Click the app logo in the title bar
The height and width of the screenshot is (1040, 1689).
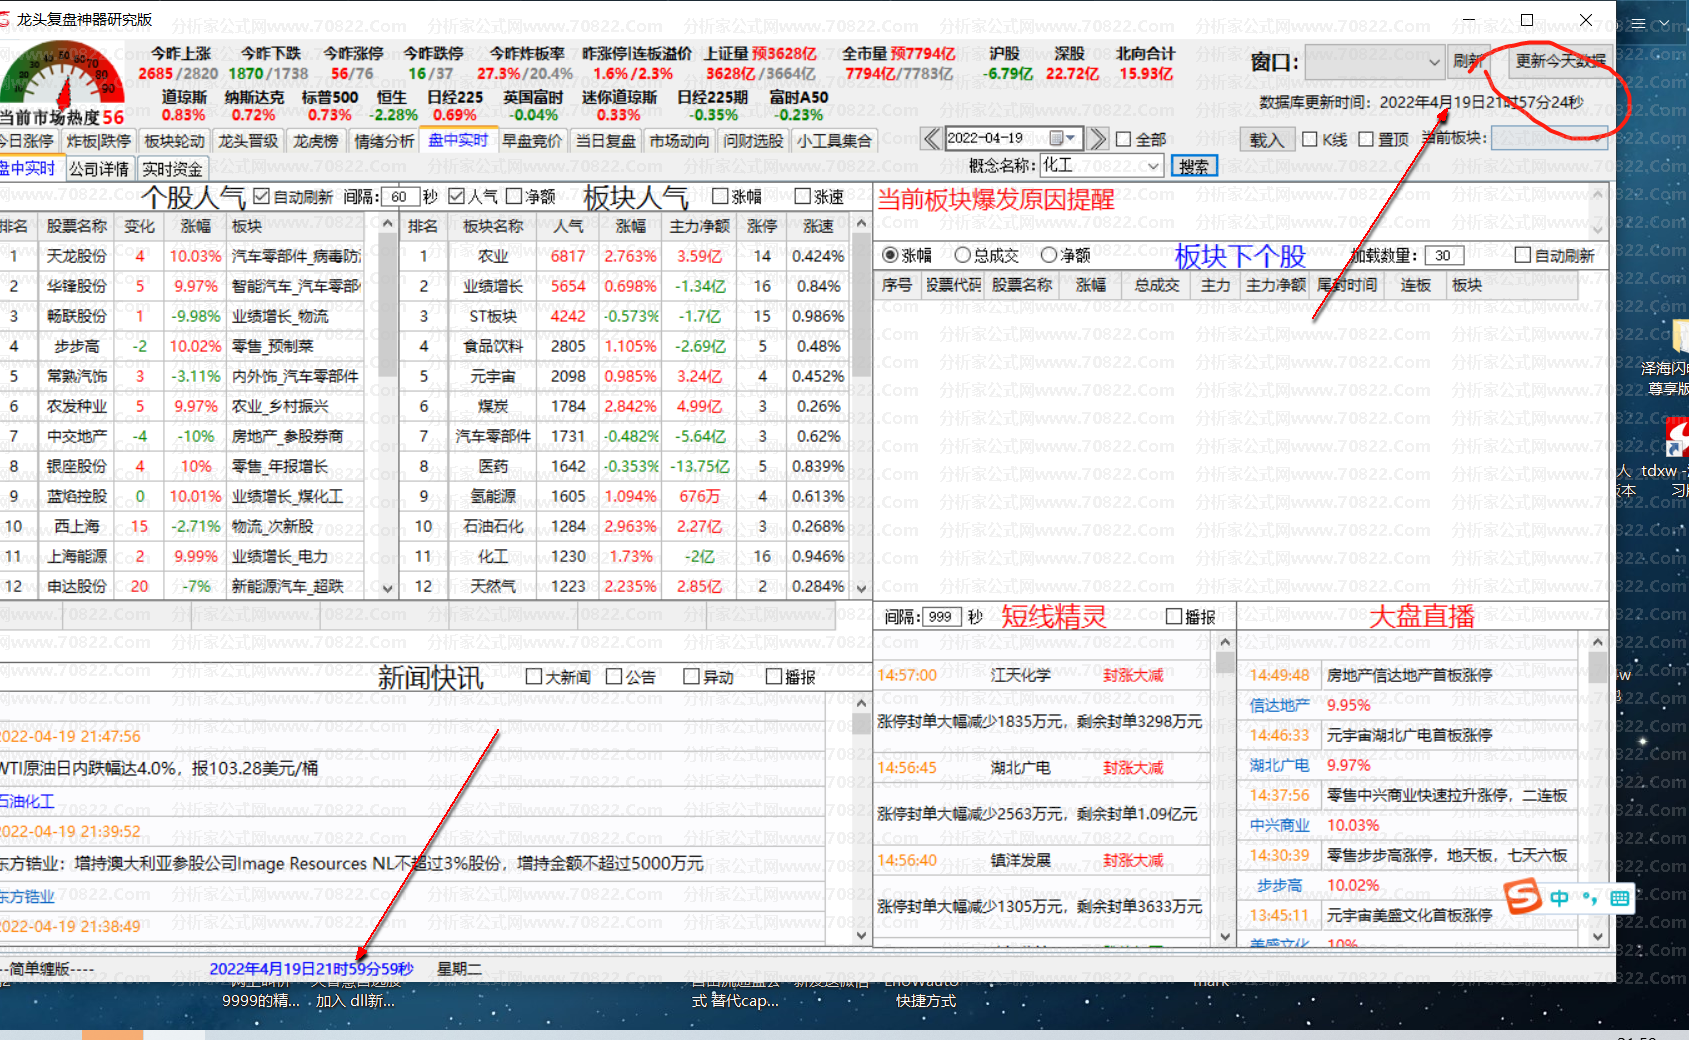[6, 19]
